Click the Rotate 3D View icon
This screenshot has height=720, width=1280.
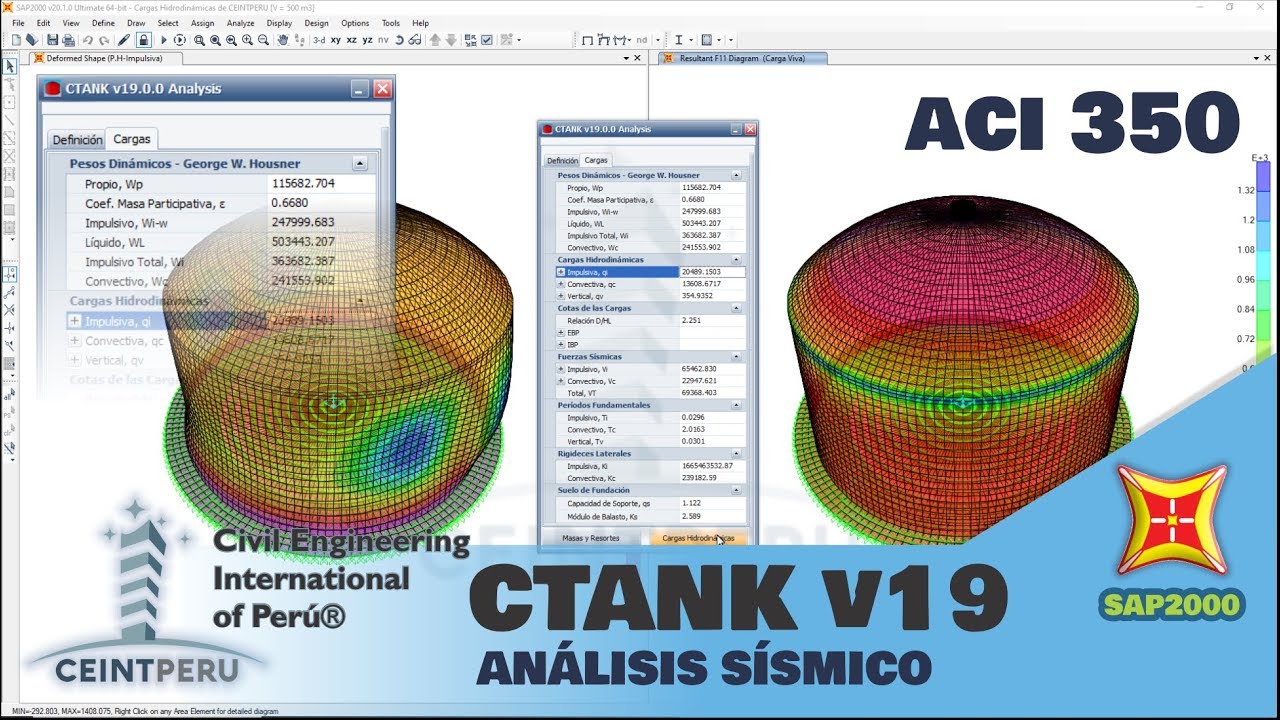399,40
